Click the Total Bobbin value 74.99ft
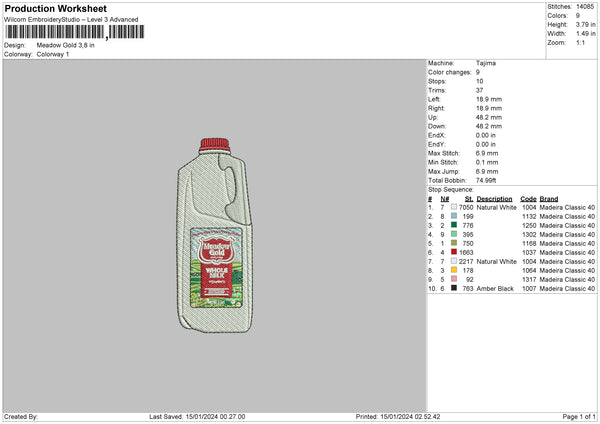Image resolution: width=600 pixels, height=424 pixels. click(486, 180)
